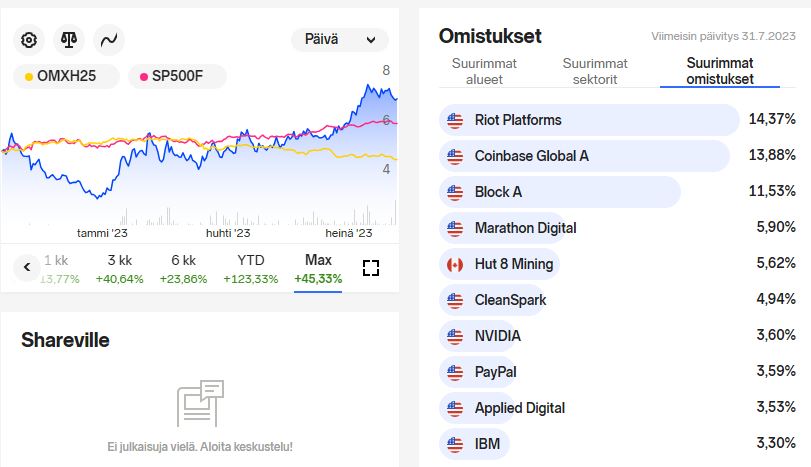Select the YTD time period
This screenshot has width=811, height=467.
tap(251, 269)
